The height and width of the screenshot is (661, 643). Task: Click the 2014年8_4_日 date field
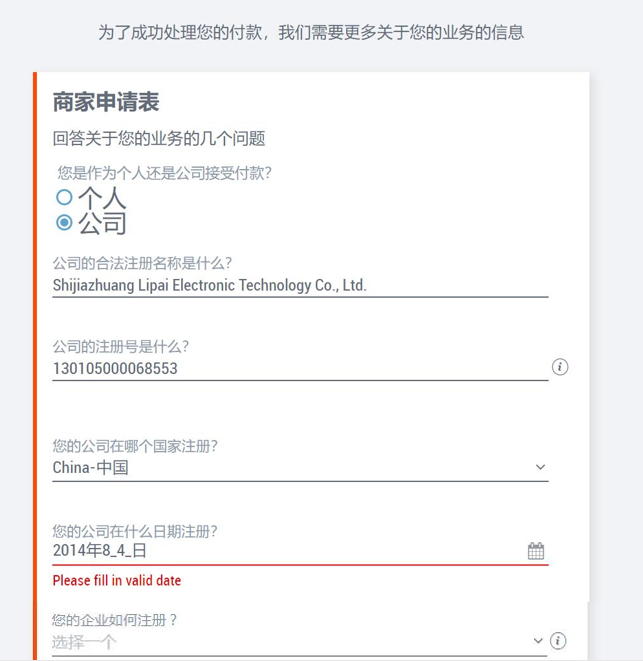(x=300, y=551)
